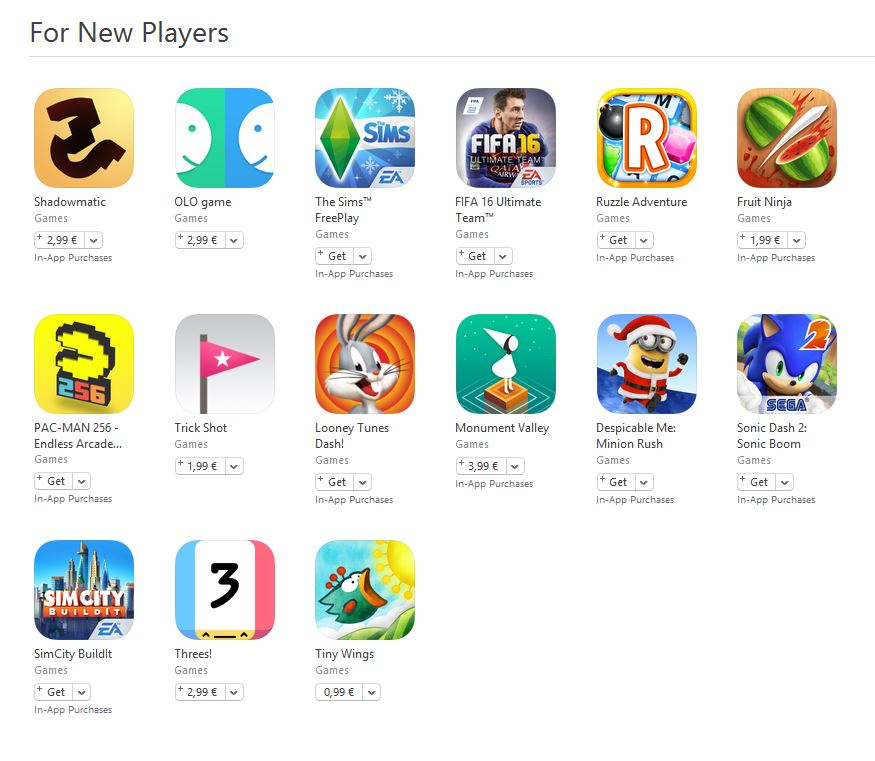The image size is (875, 761).
Task: Expand dropdown arrow next to Fruit Ninja price
Action: [797, 240]
